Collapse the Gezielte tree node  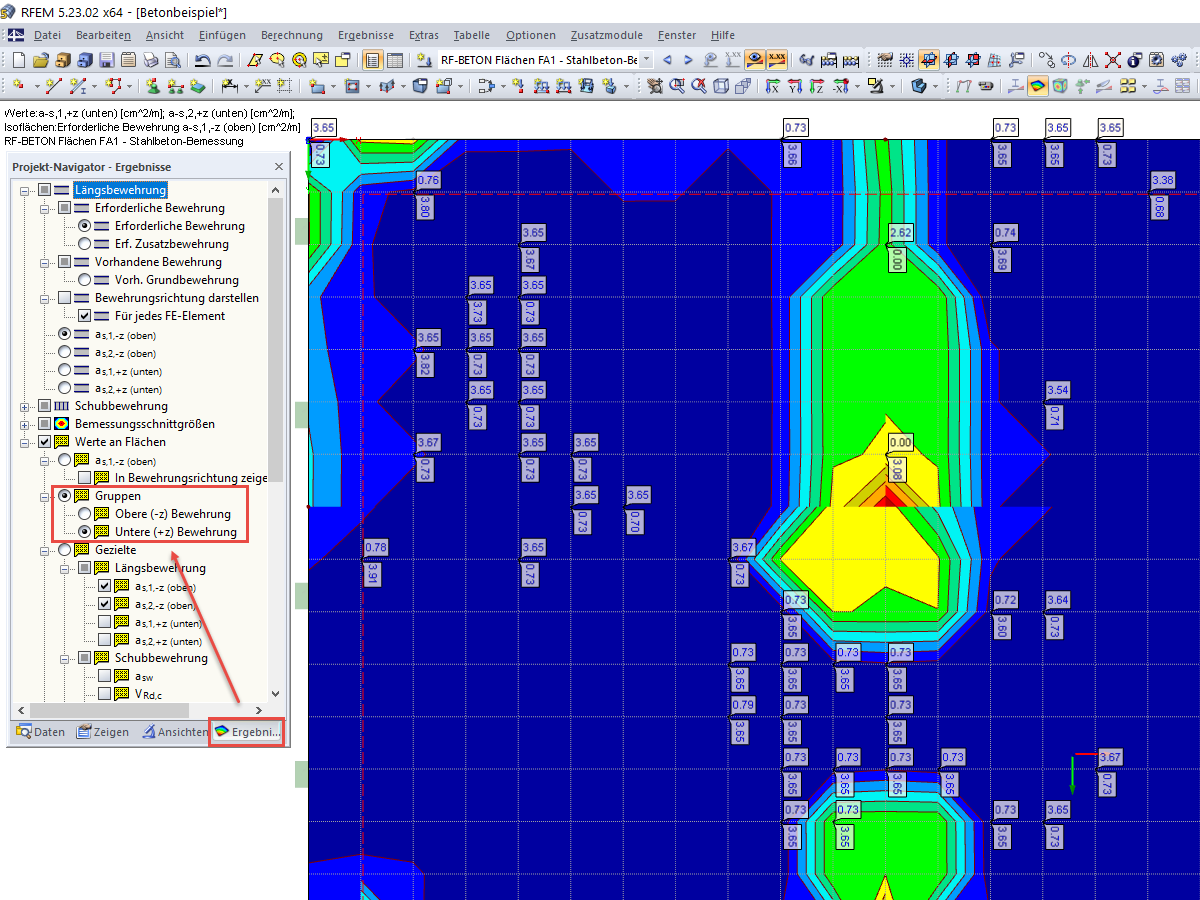tap(45, 550)
